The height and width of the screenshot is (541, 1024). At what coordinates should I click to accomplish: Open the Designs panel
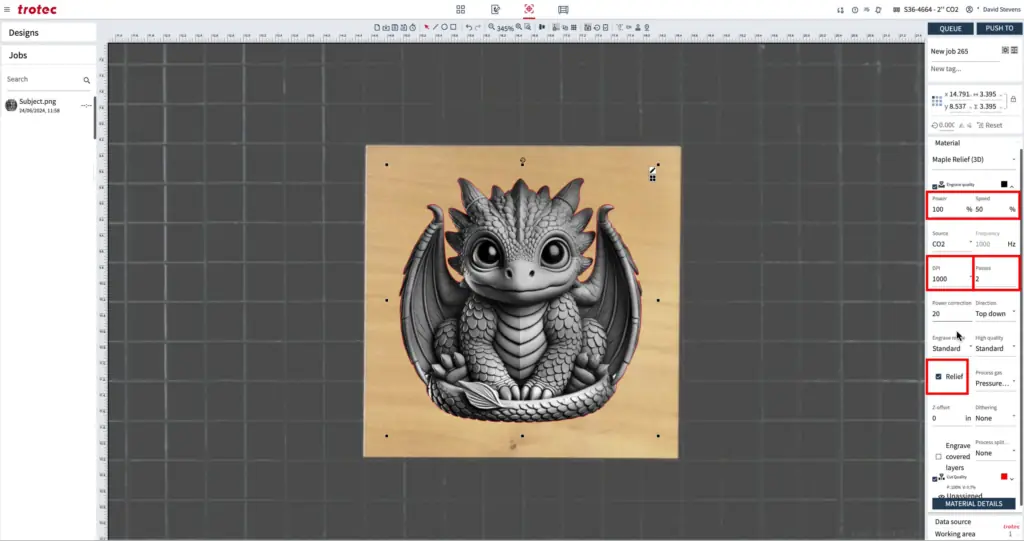[x=49, y=33]
